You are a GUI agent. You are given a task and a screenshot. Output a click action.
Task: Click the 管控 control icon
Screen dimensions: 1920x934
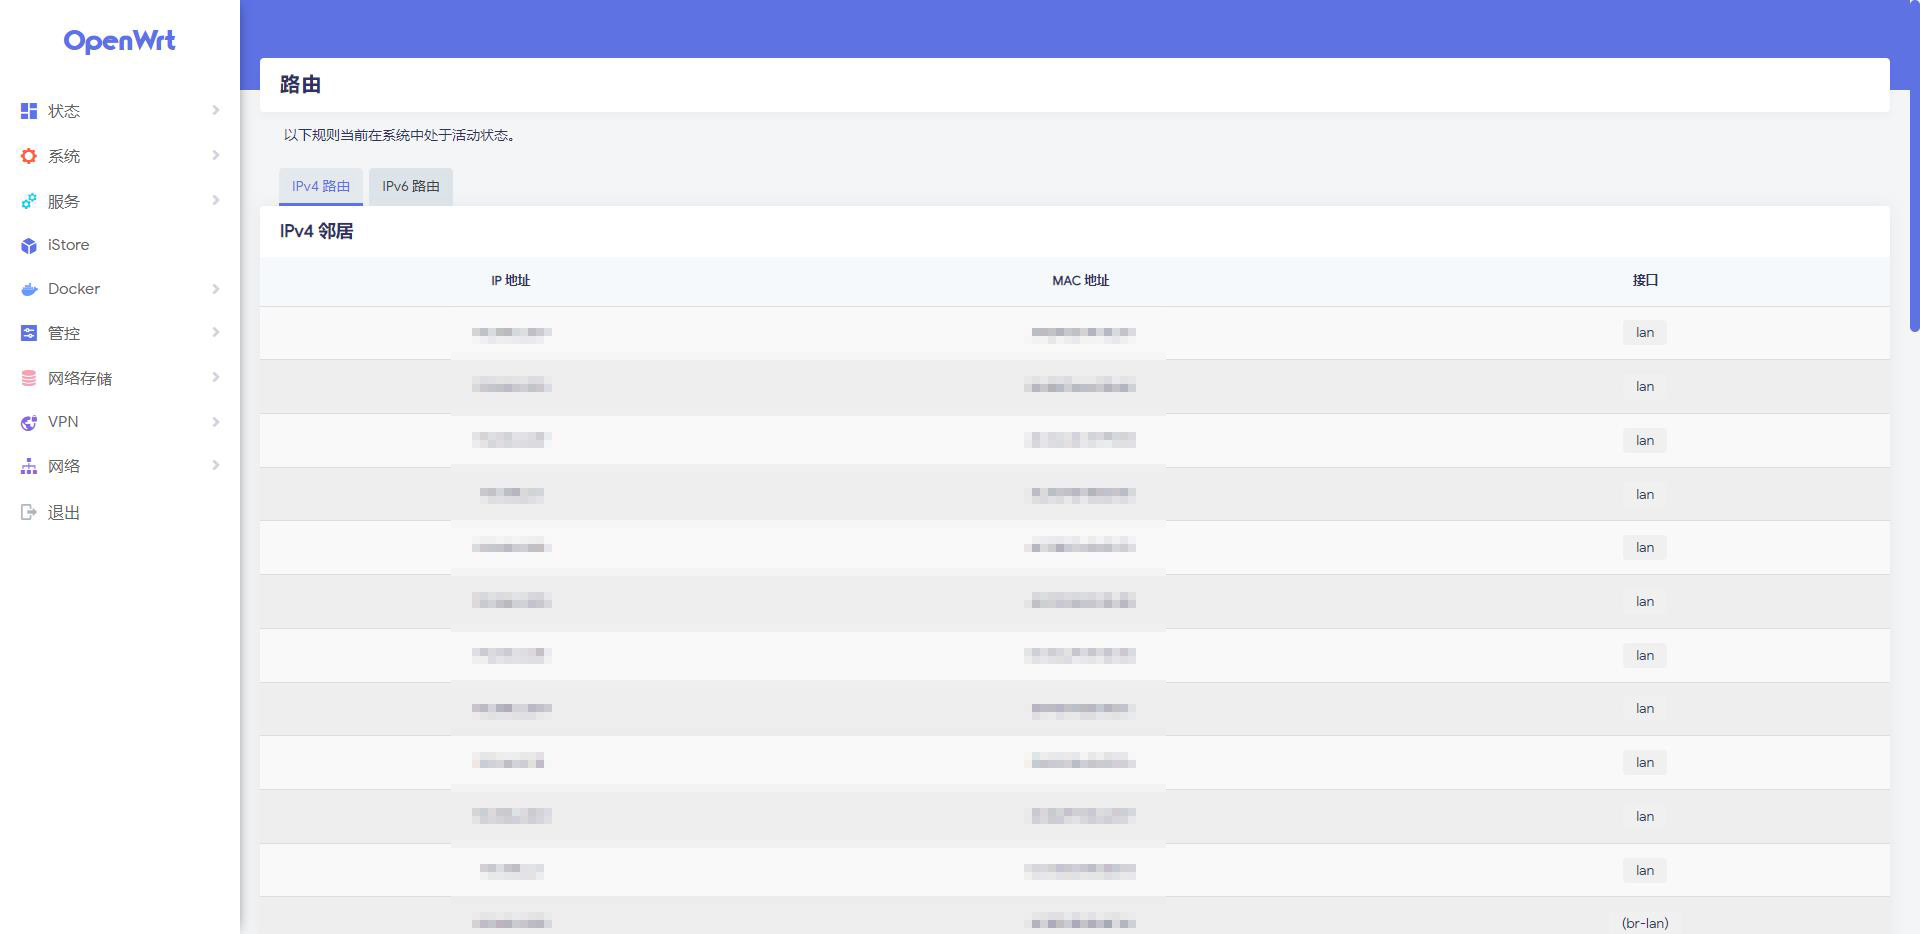(29, 333)
